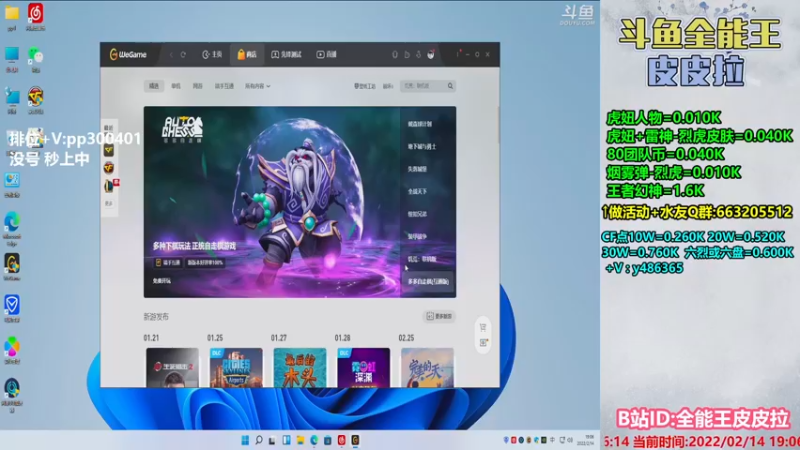Open the first recent game icon in sidebar

click(109, 150)
